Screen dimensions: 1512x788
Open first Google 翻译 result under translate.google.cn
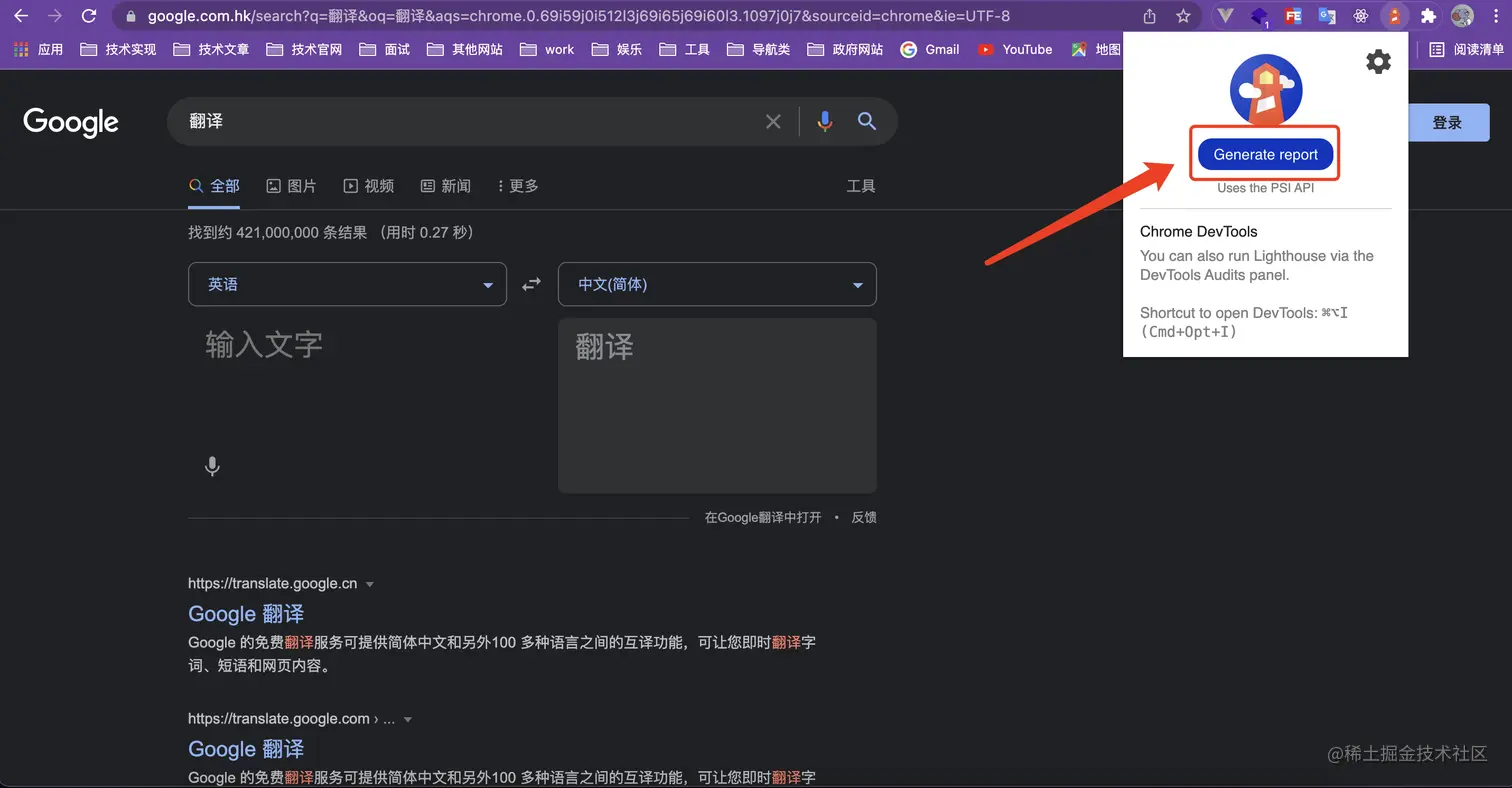246,614
